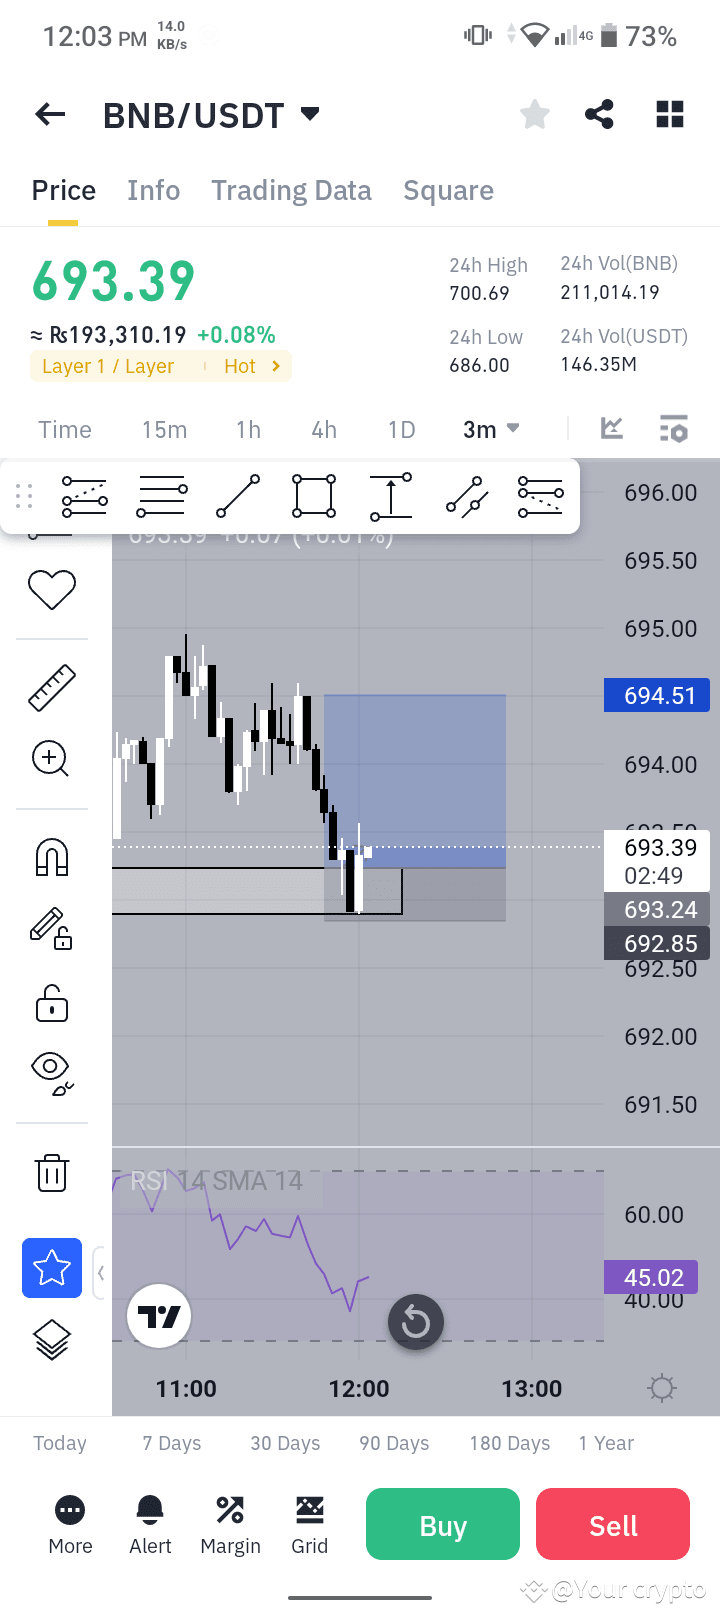The height and width of the screenshot is (1612, 720).
Task: Select the trend line drawing tool
Action: 238,495
